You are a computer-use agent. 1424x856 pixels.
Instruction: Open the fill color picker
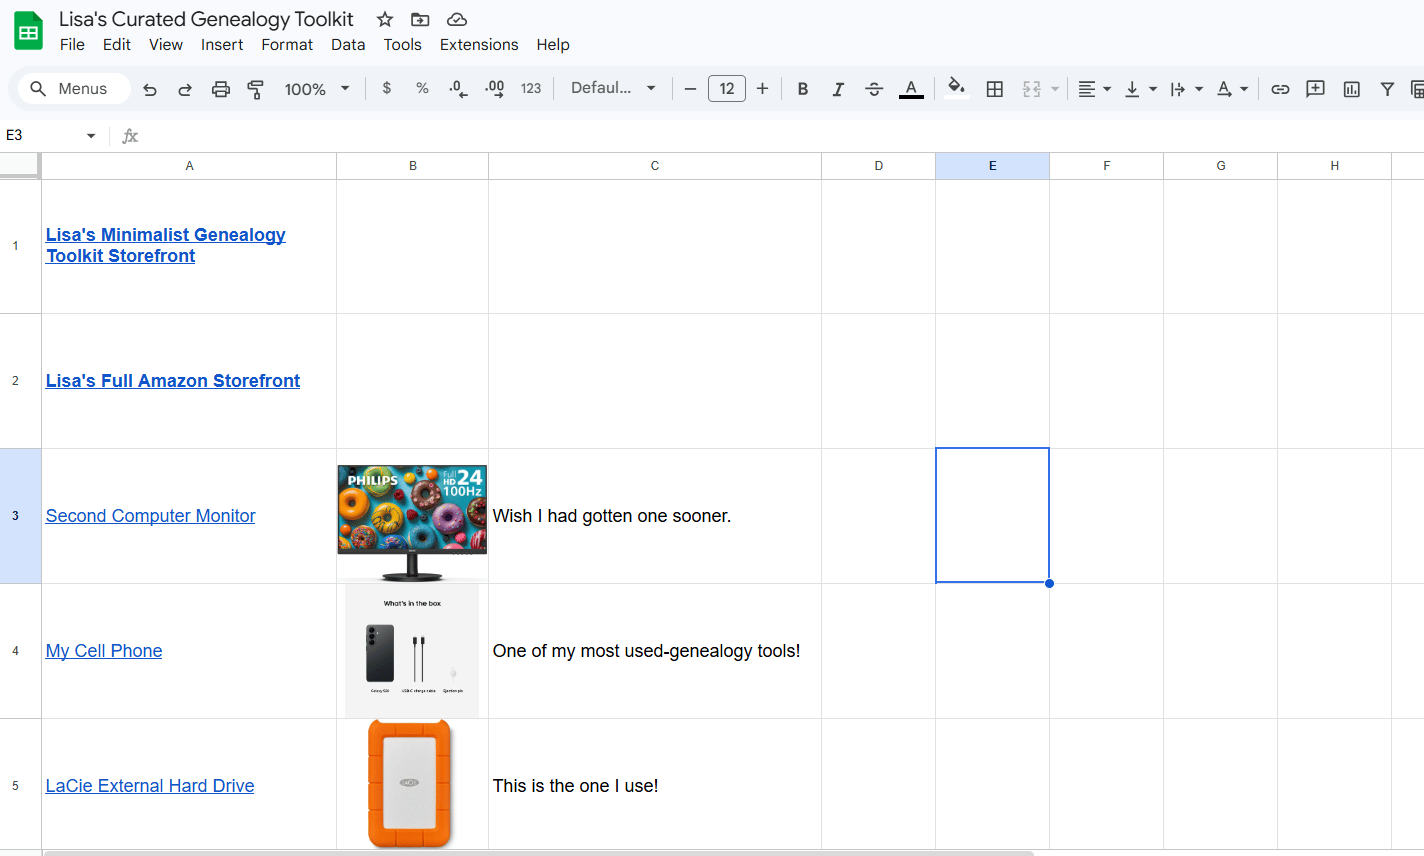(x=956, y=88)
